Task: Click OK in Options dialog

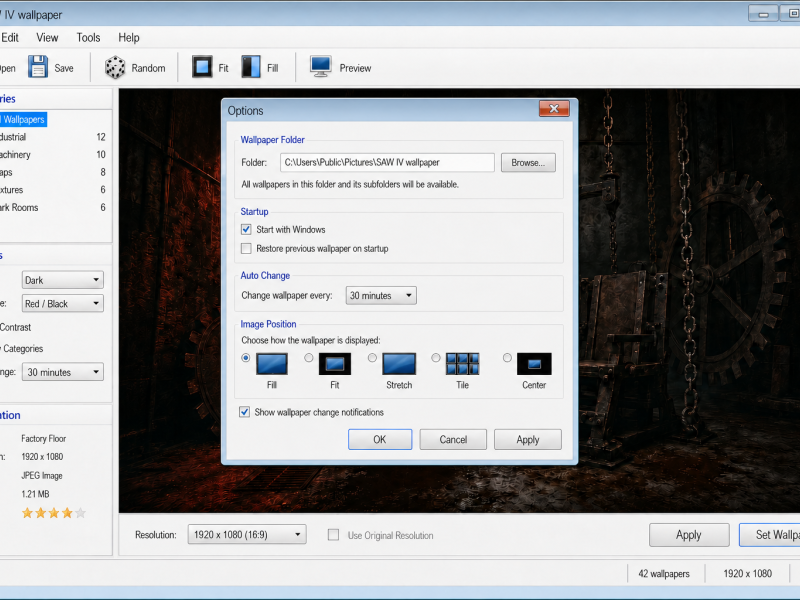Action: point(380,439)
